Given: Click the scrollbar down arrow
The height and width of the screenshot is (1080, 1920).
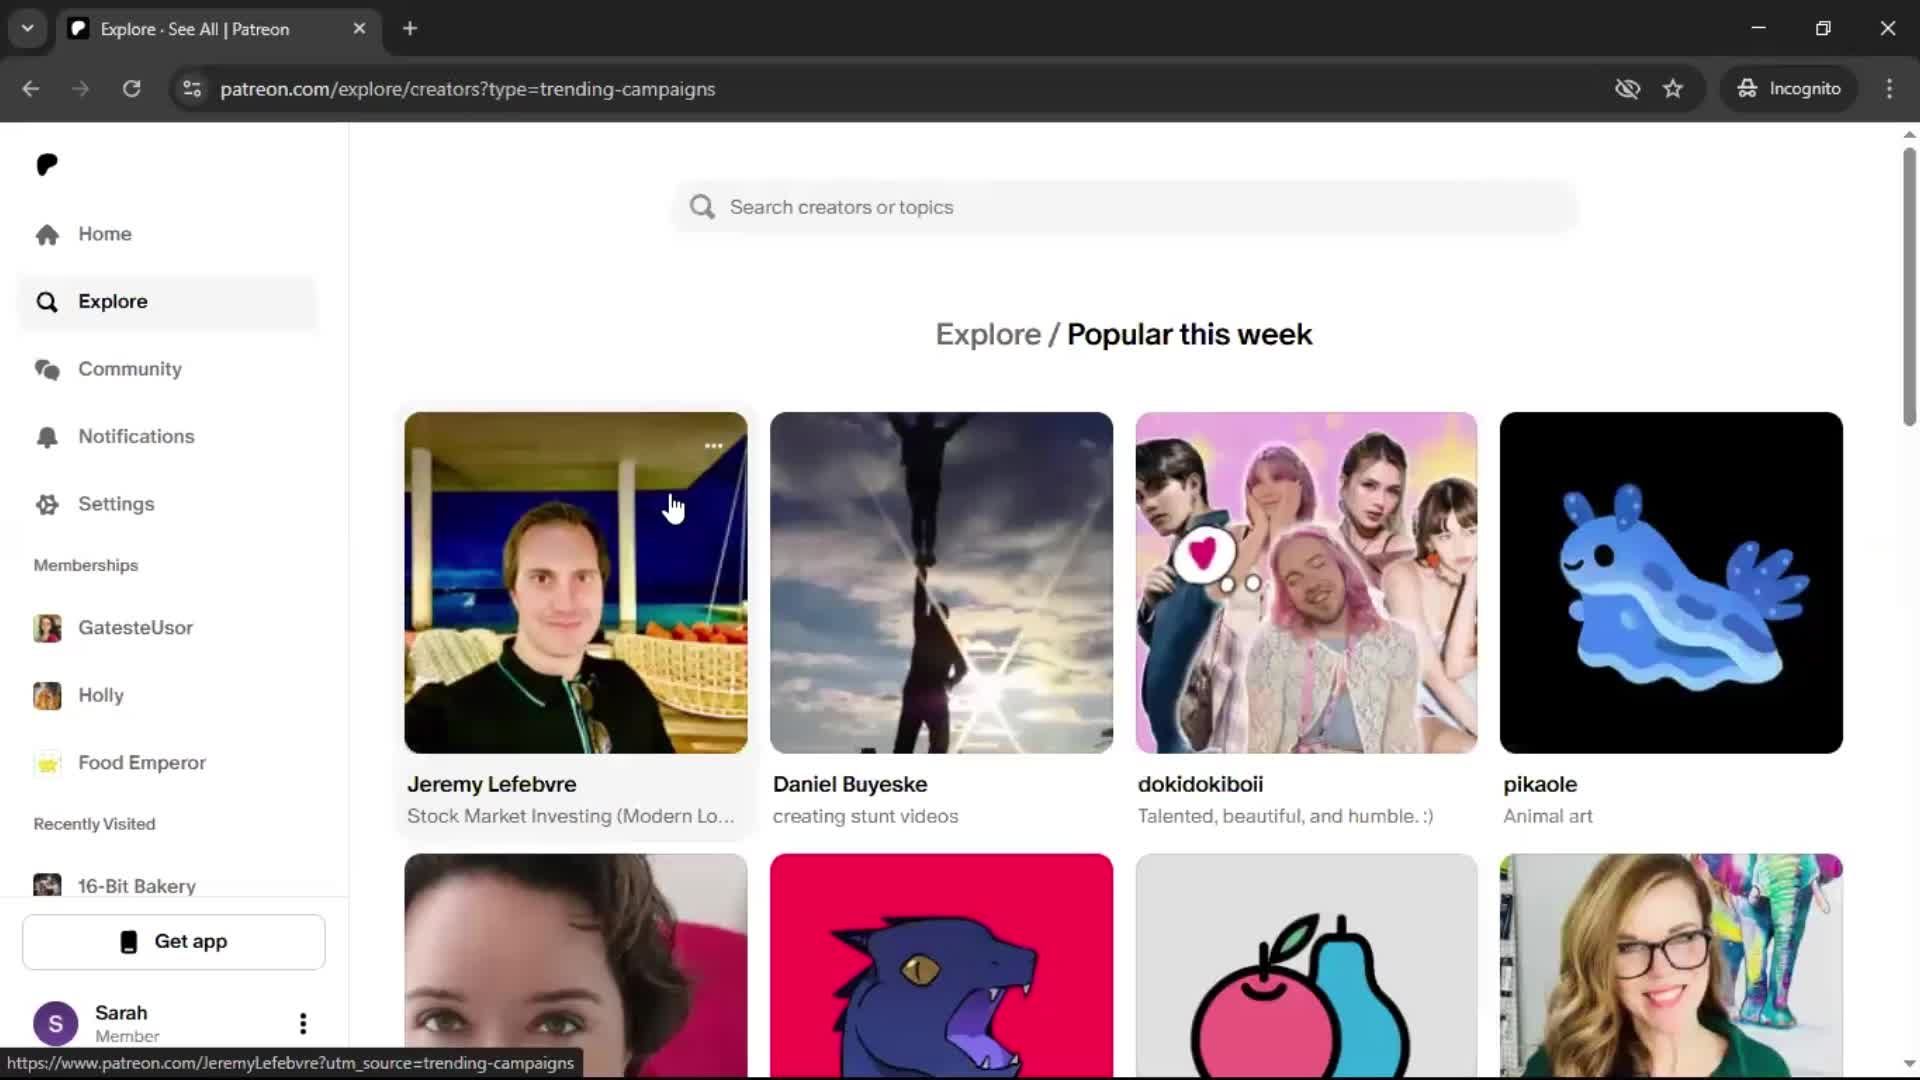Looking at the screenshot, I should pos(1909,1064).
